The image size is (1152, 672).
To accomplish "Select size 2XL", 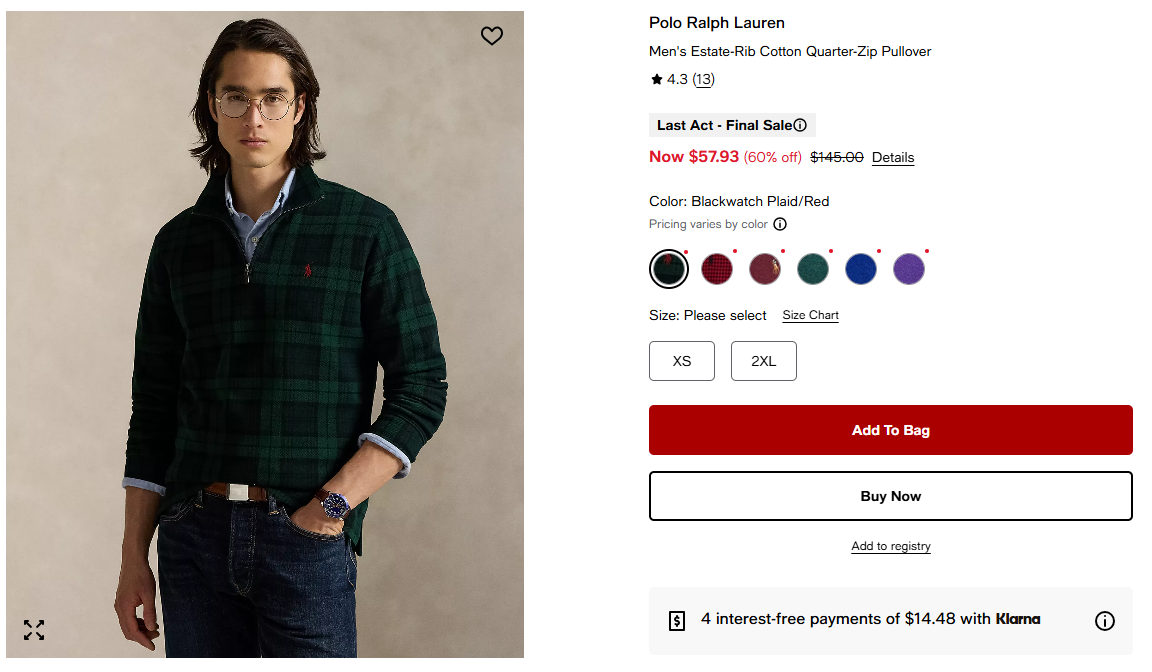I will [763, 361].
